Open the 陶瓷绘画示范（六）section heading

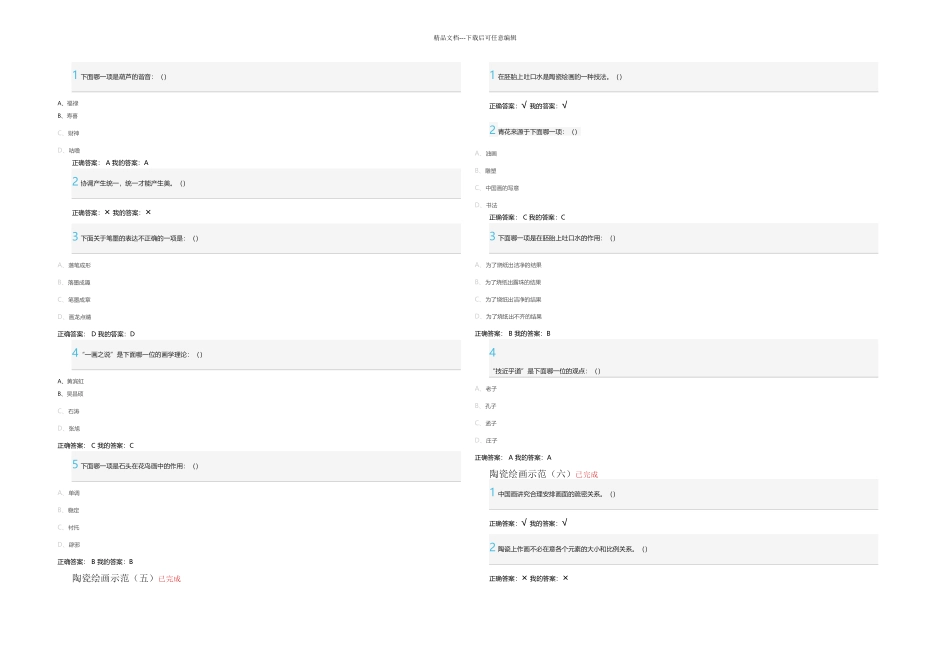pyautogui.click(x=530, y=473)
